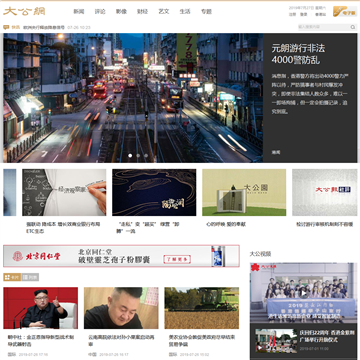Play the small flag-raising video thumbnail
This screenshot has width=360, height=360.
pos(276,341)
